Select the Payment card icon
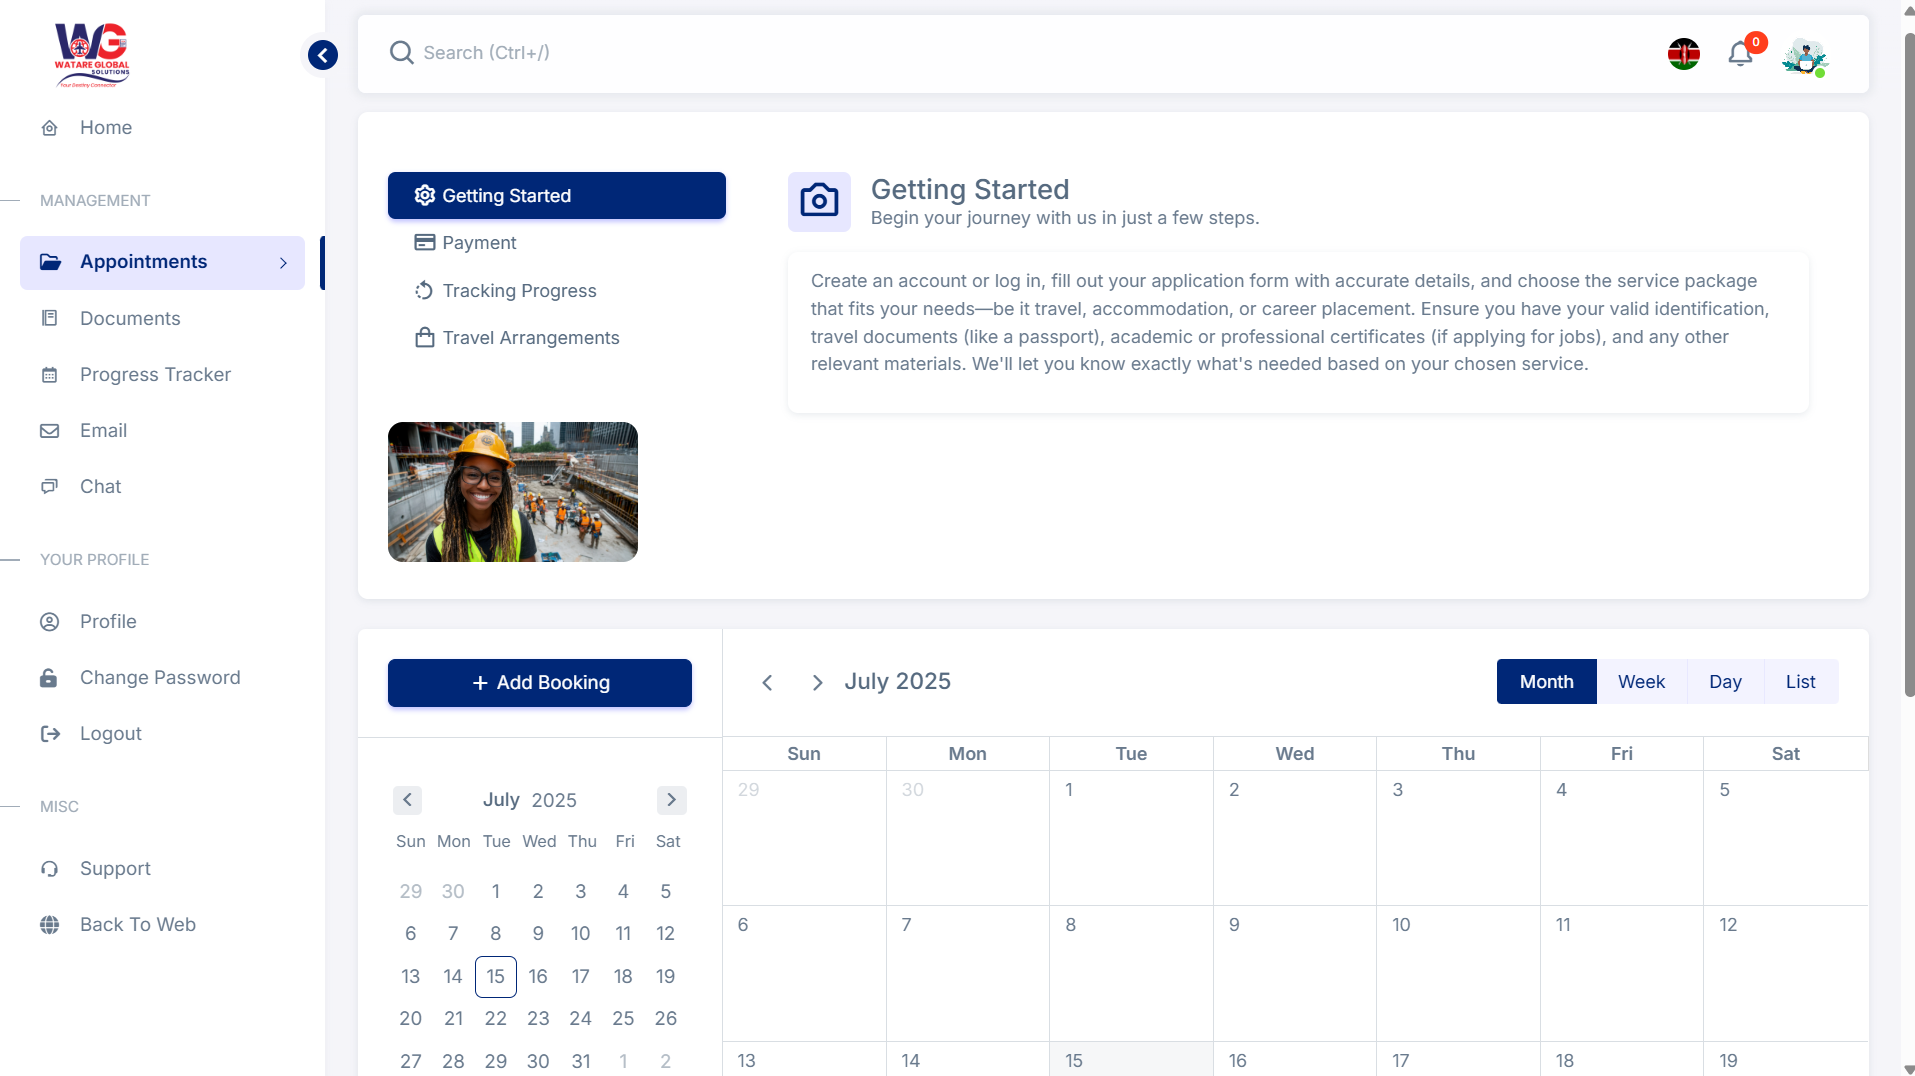 click(x=423, y=242)
